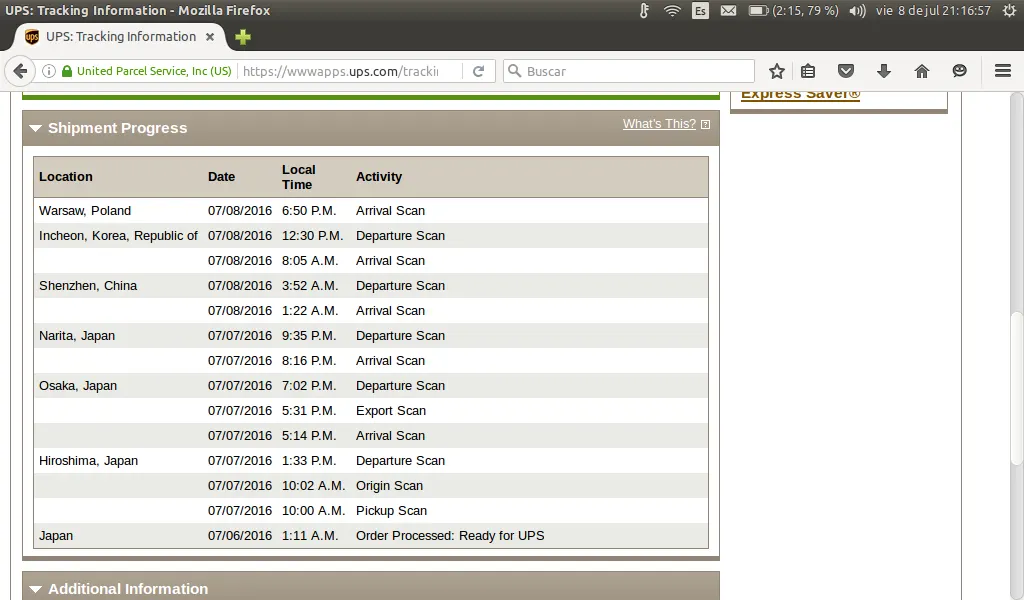Click the Export Scan activity entry
The height and width of the screenshot is (600, 1024).
point(391,411)
